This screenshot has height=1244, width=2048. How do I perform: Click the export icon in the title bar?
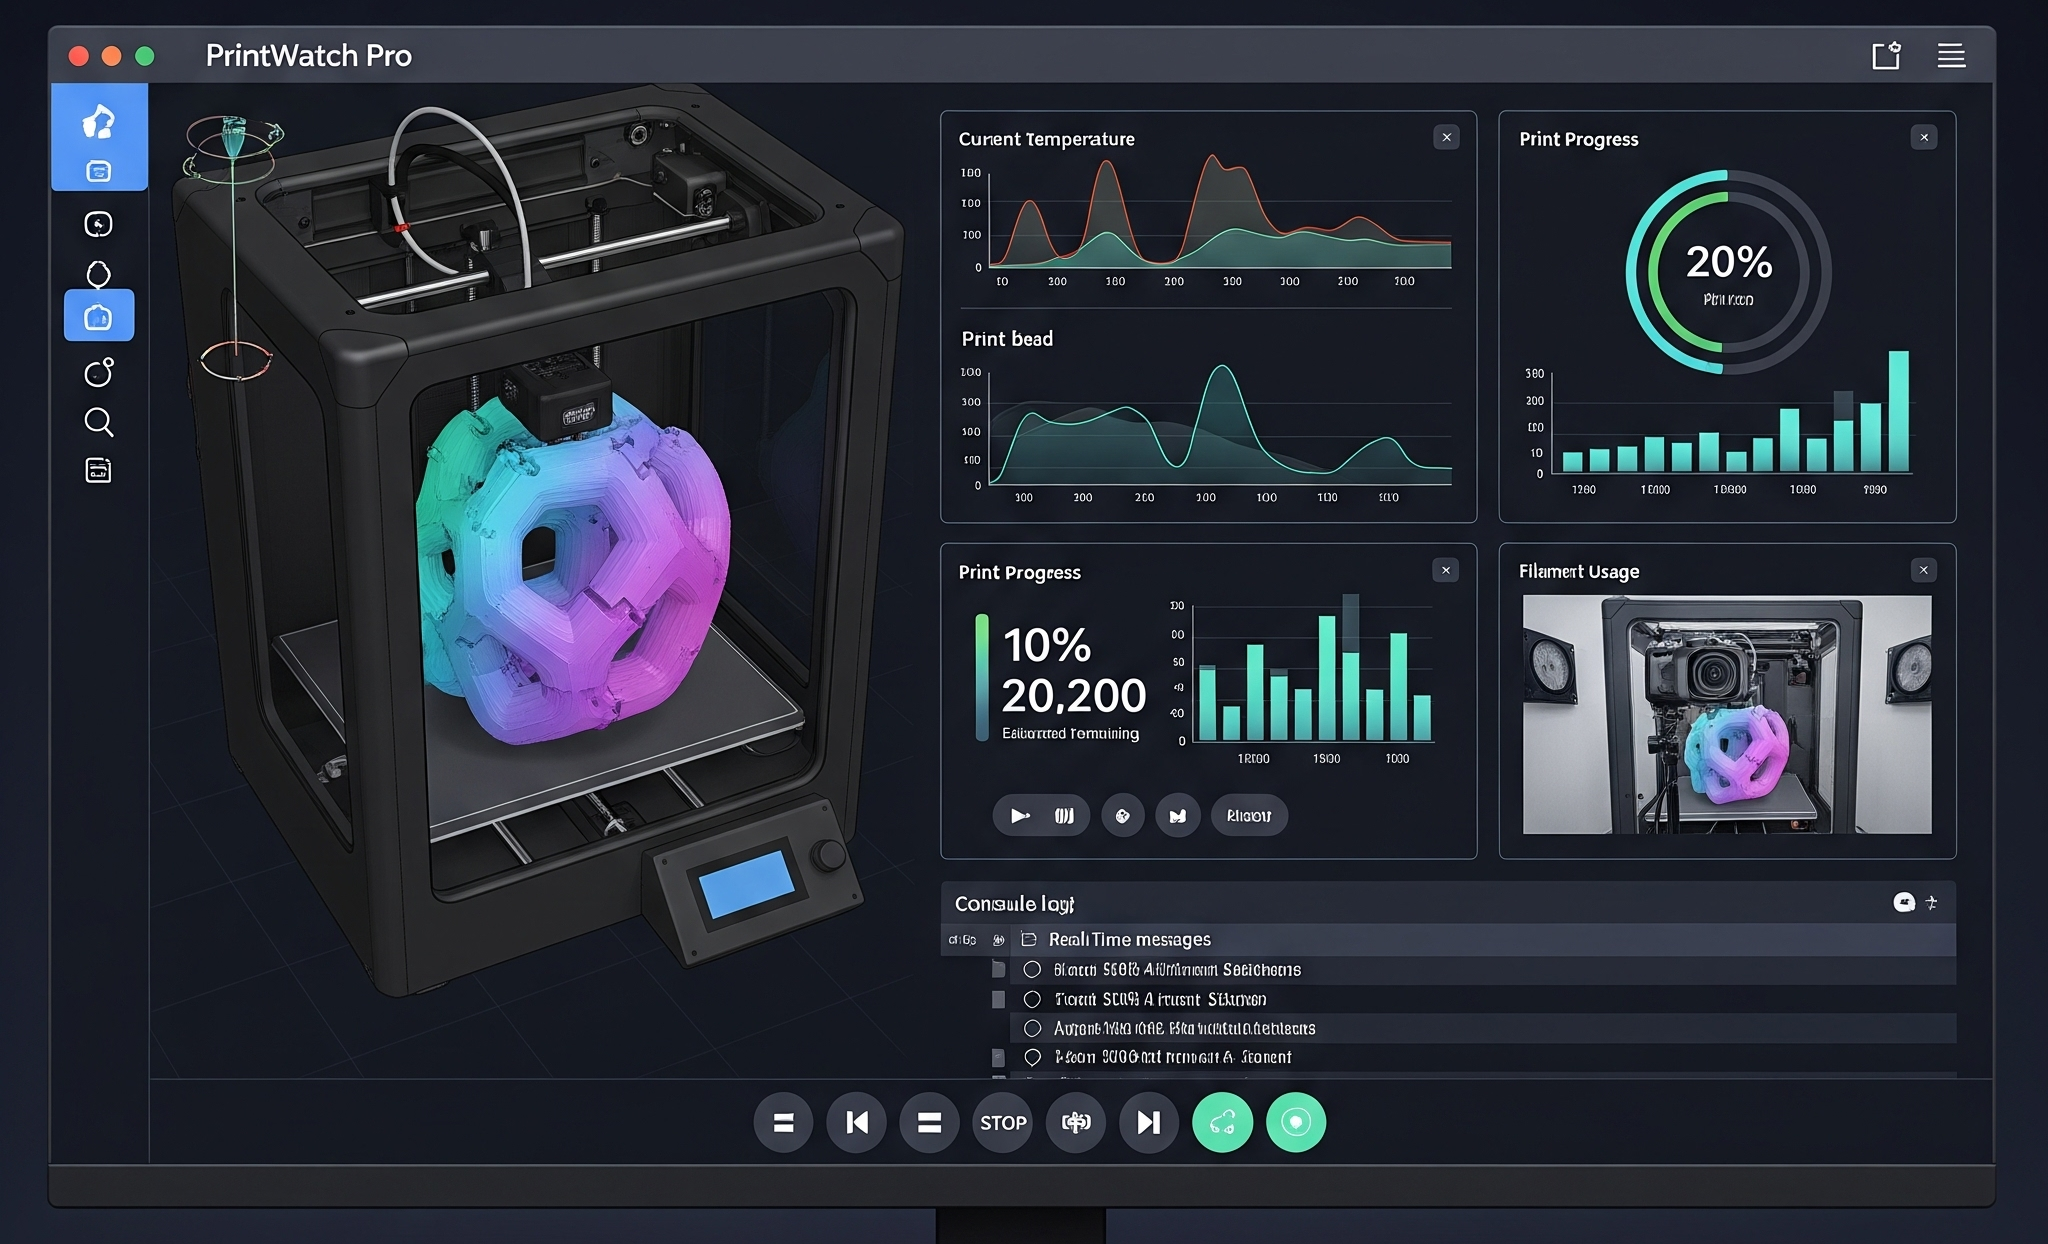(1886, 56)
